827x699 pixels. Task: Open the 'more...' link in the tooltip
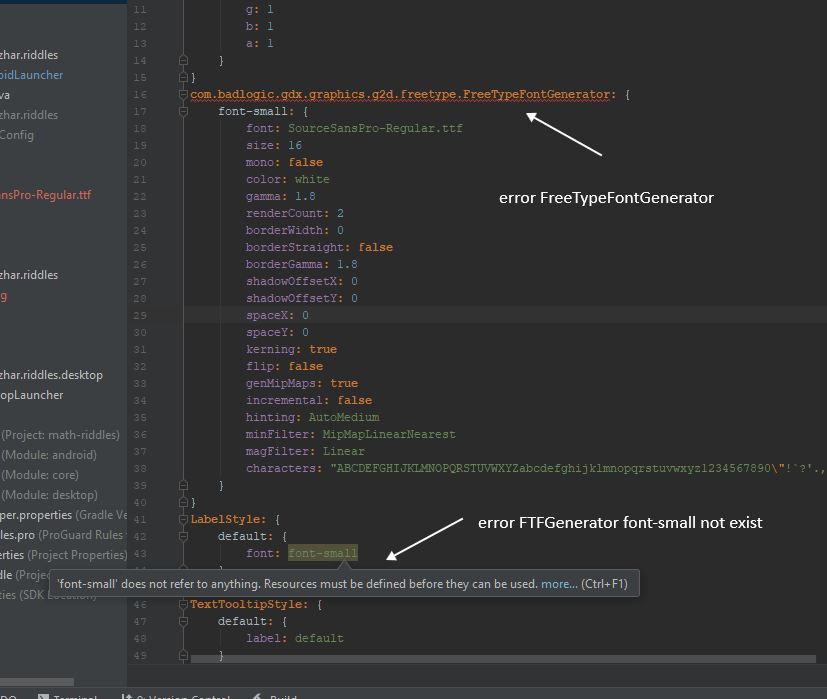tap(559, 584)
